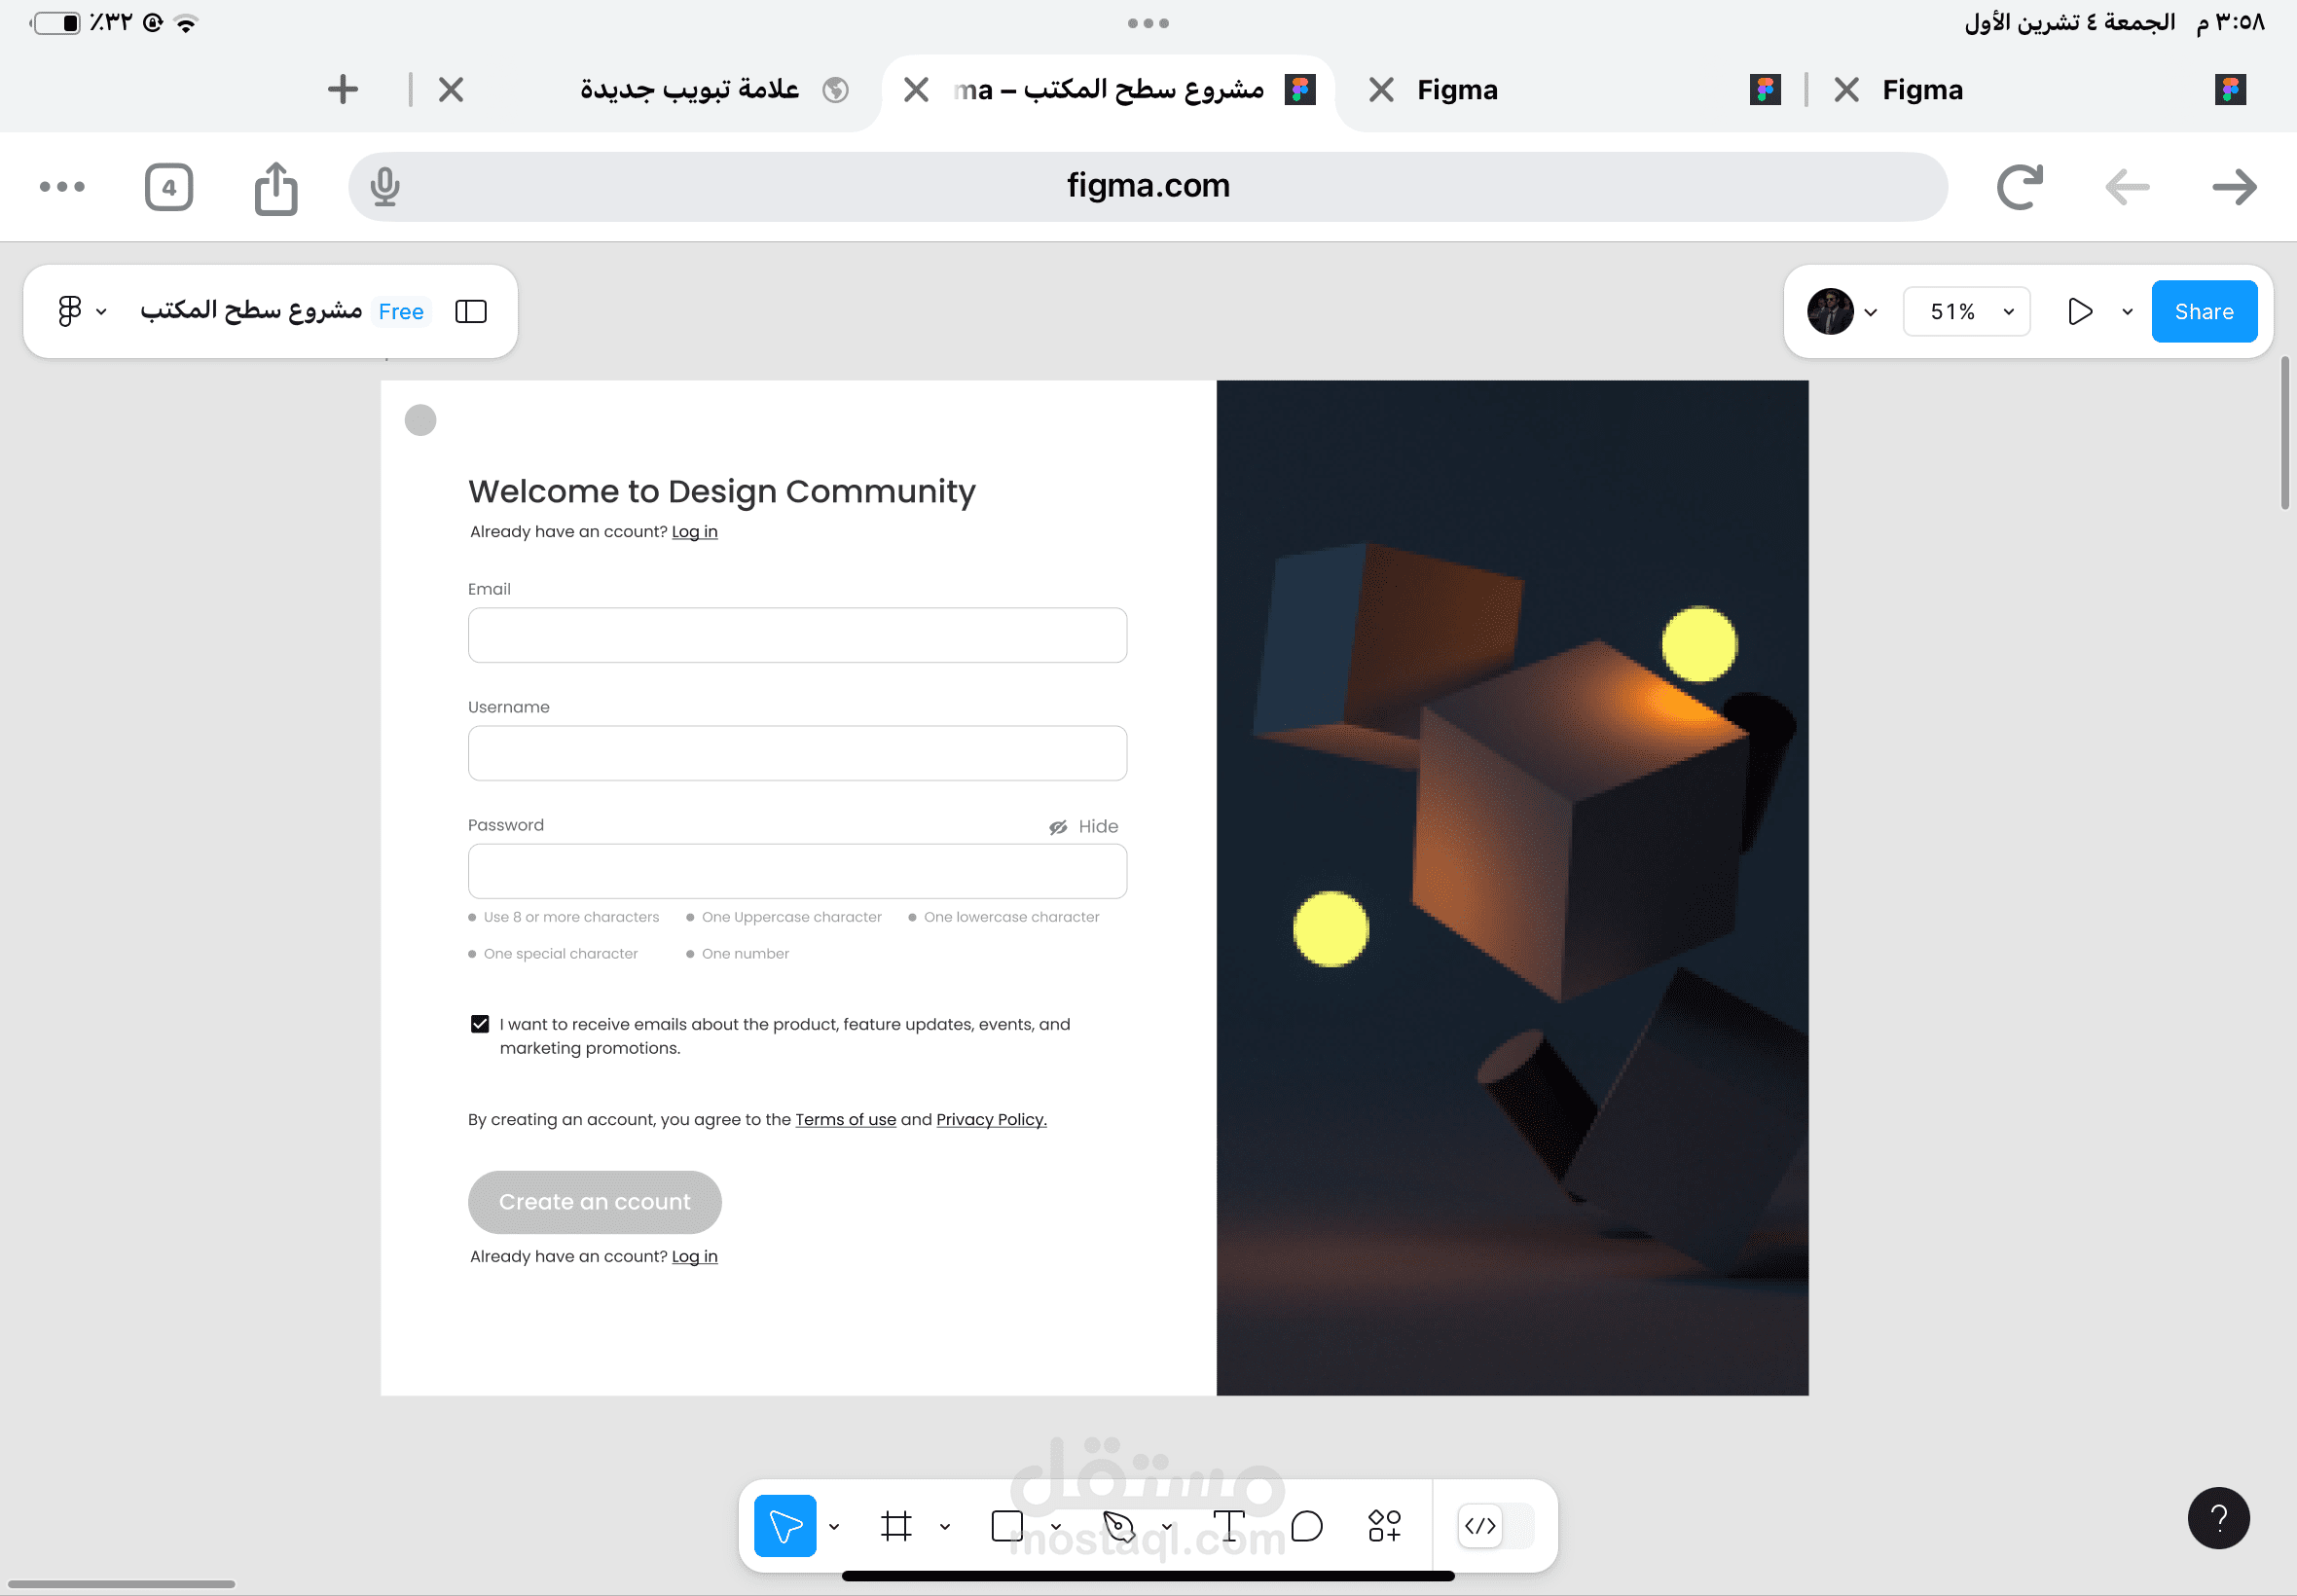Expand the Frame tool options chevron
This screenshot has height=1596, width=2297.
pos(945,1526)
